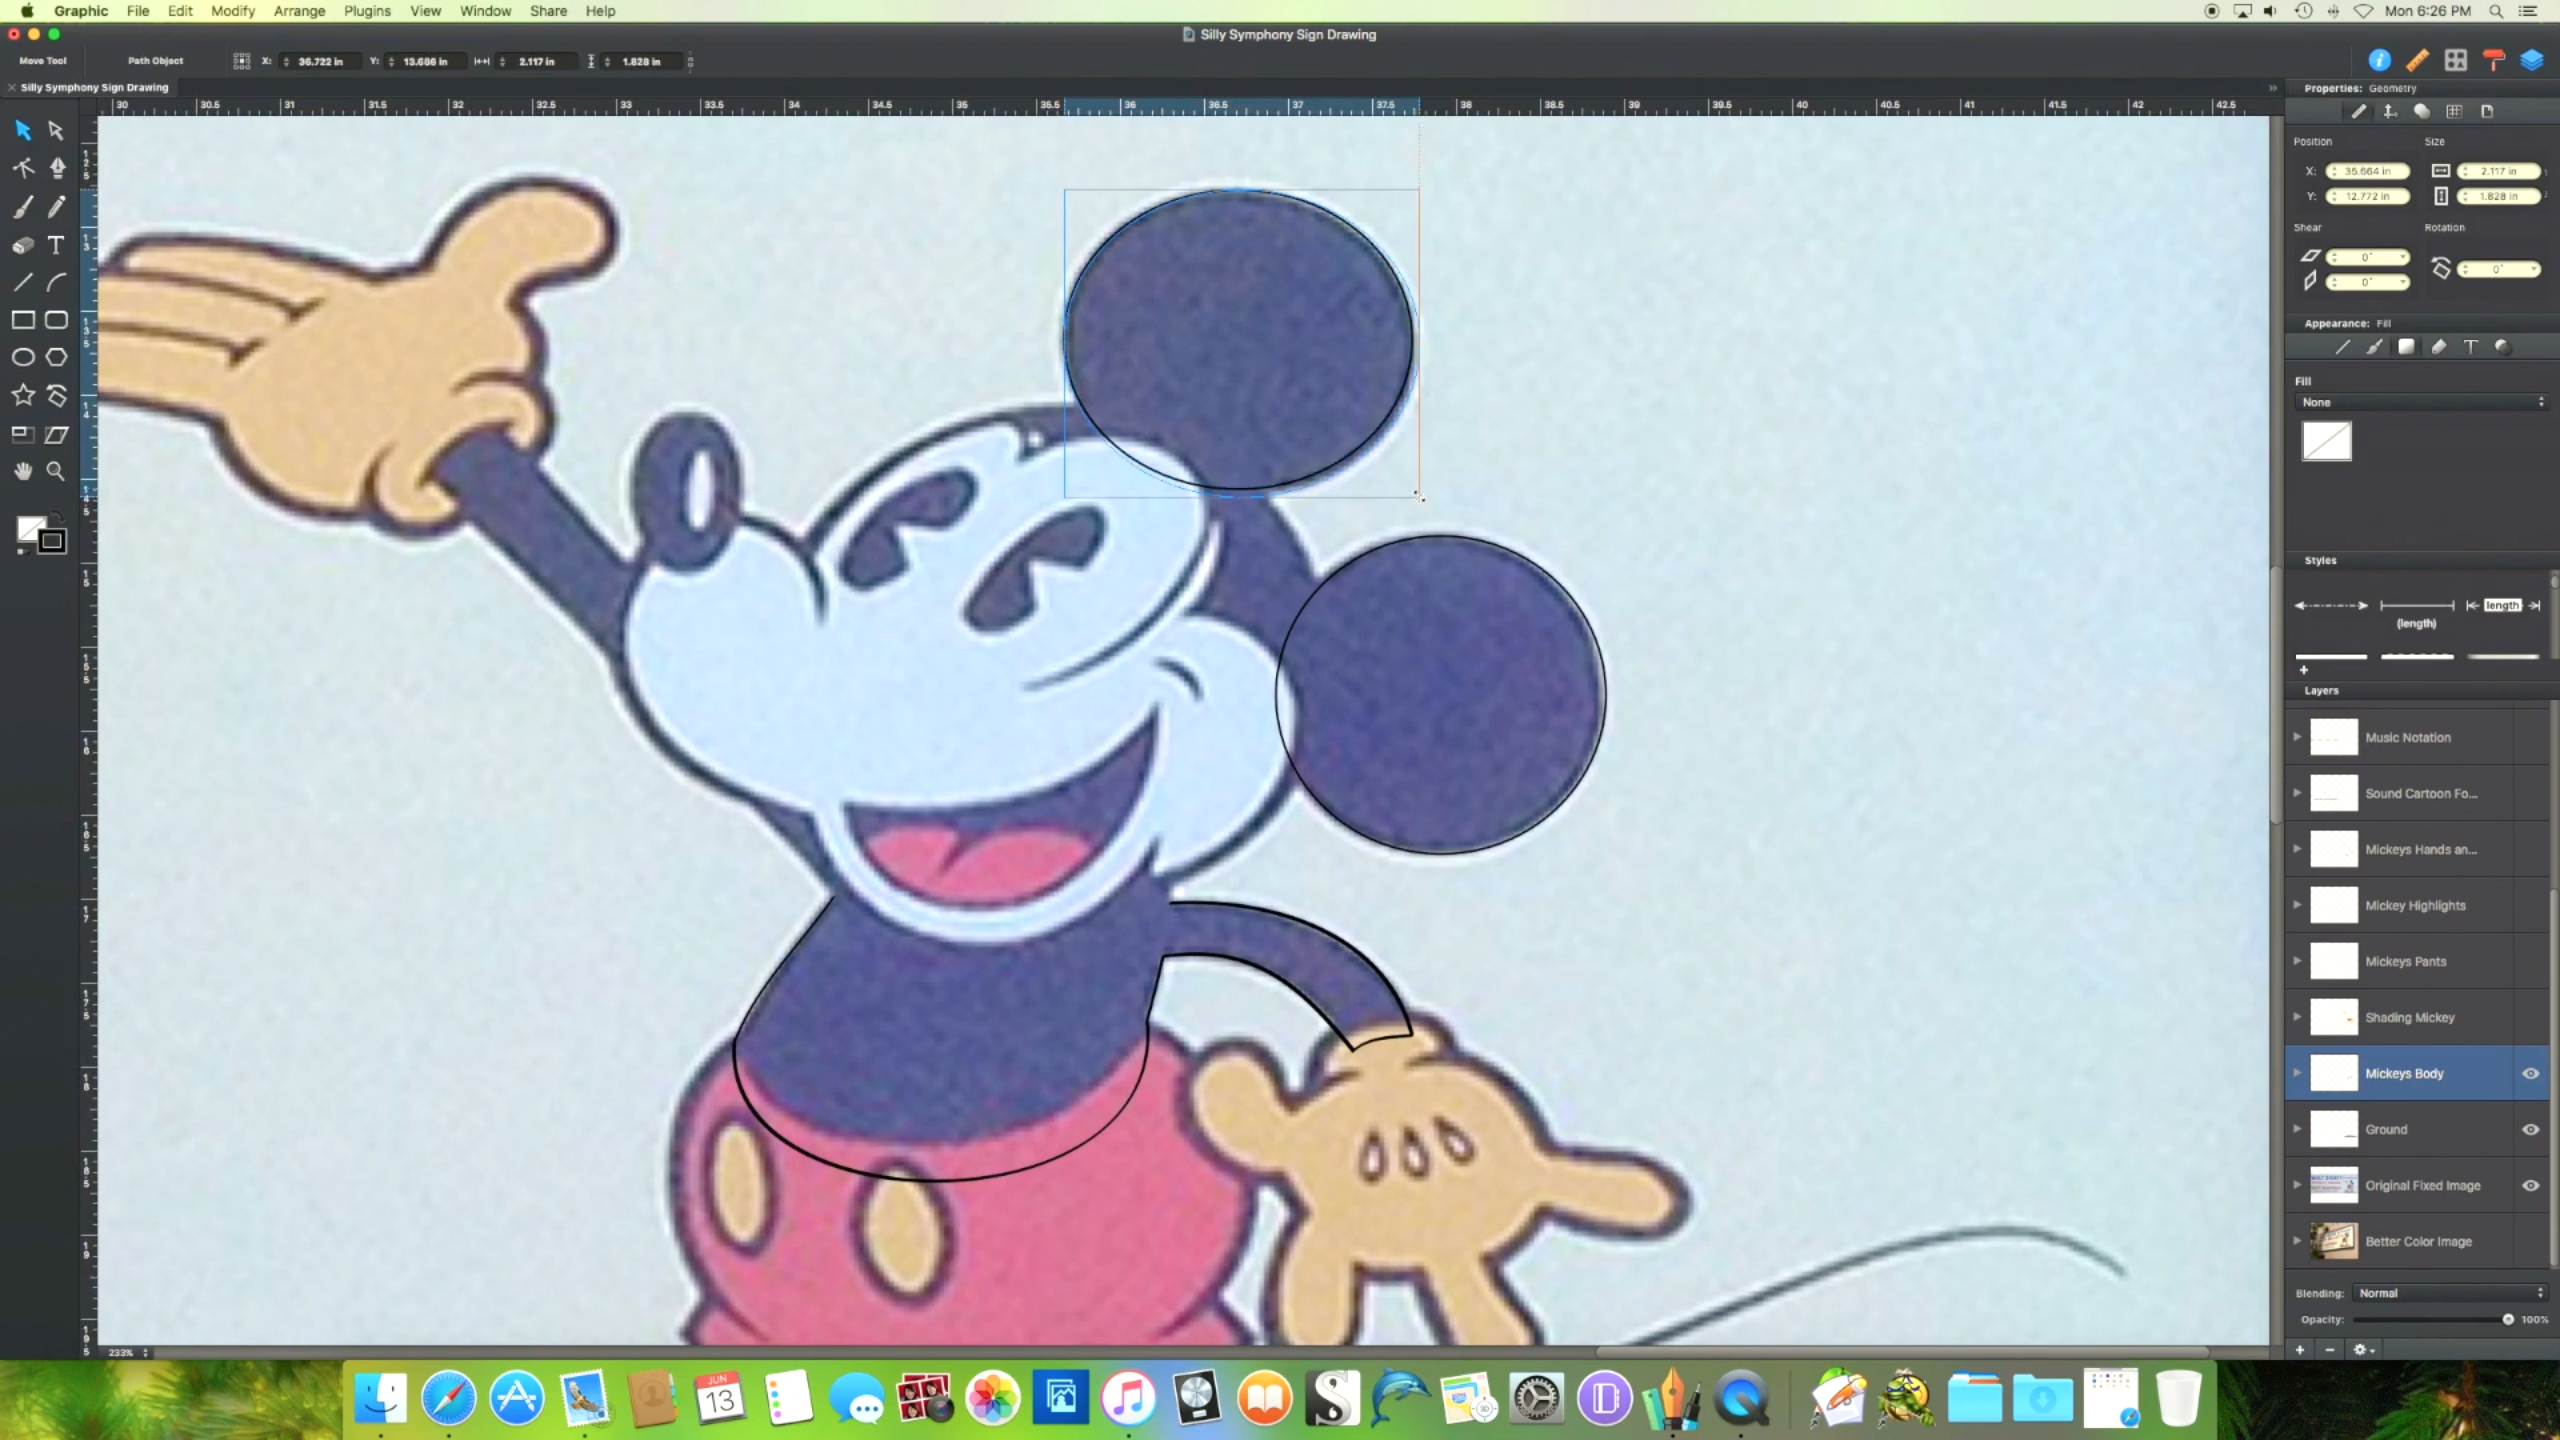Select the Path Selection anchor tool
Viewport: 2560px width, 1440px height.
tap(23, 168)
